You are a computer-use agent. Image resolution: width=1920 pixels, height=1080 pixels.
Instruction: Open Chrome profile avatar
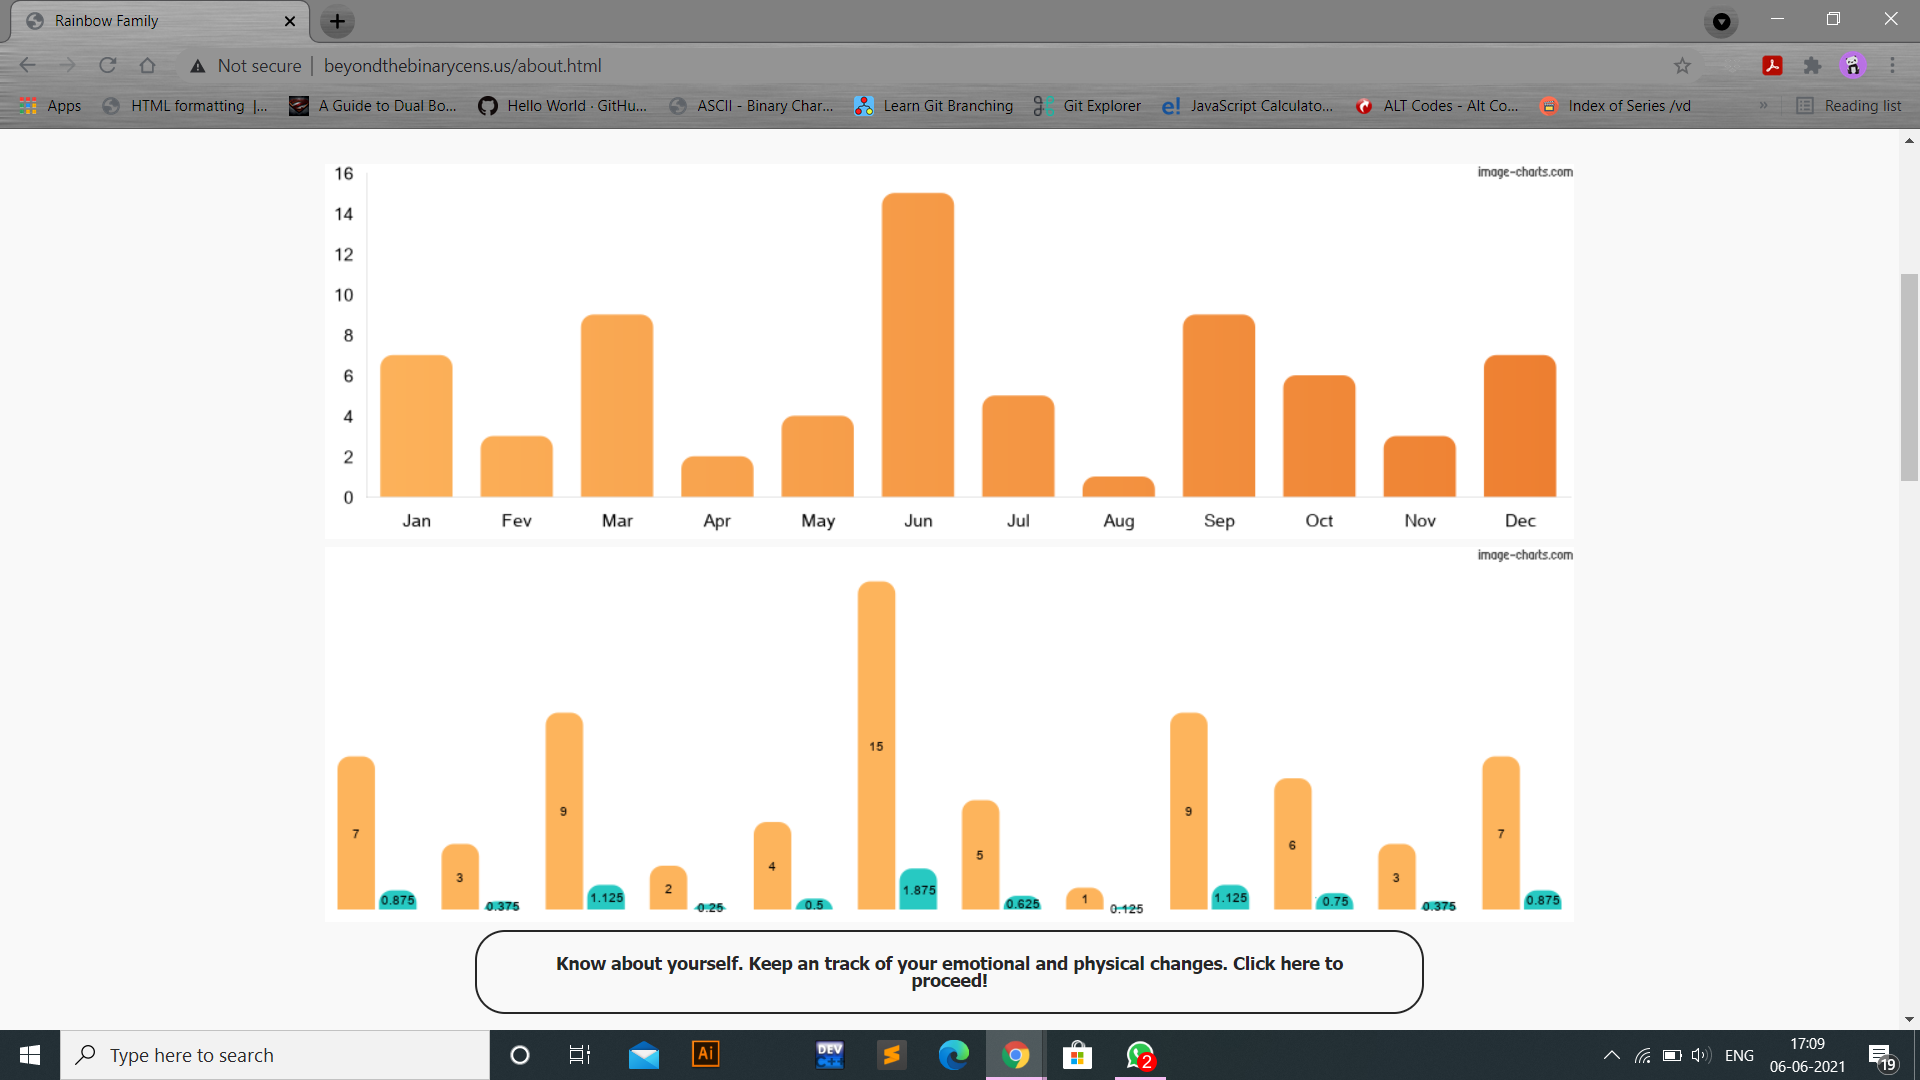point(1853,66)
